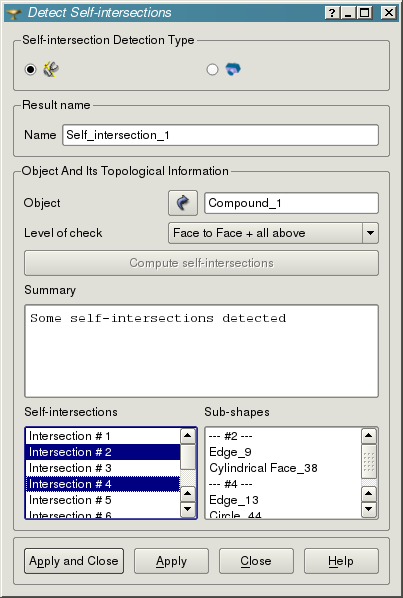Screen dimensions: 403x598
Task: Click the top up arrow of Sub-shapes scrollbar
Action: click(x=369, y=436)
